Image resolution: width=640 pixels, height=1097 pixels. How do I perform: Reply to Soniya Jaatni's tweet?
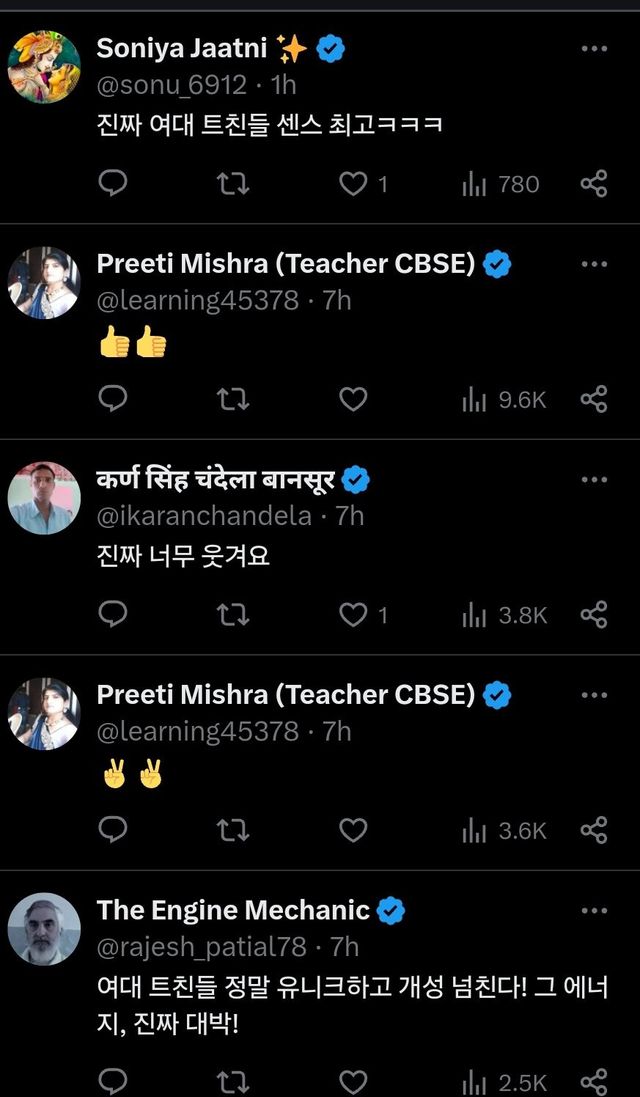[x=114, y=183]
